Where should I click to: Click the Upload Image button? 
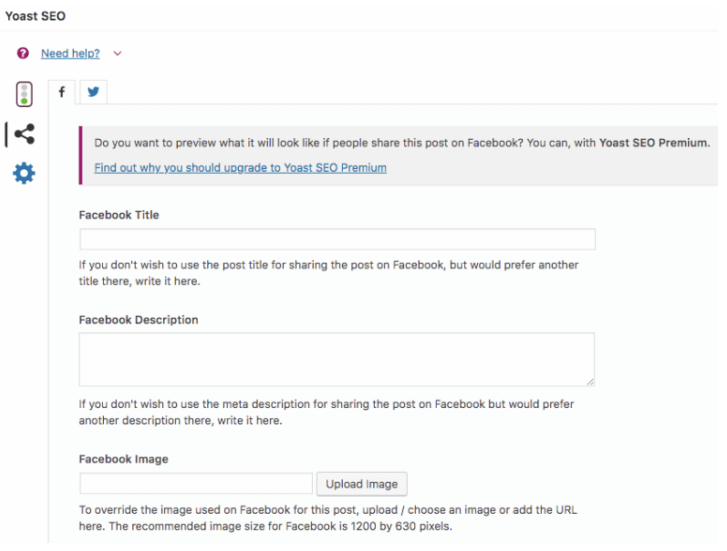tap(362, 484)
